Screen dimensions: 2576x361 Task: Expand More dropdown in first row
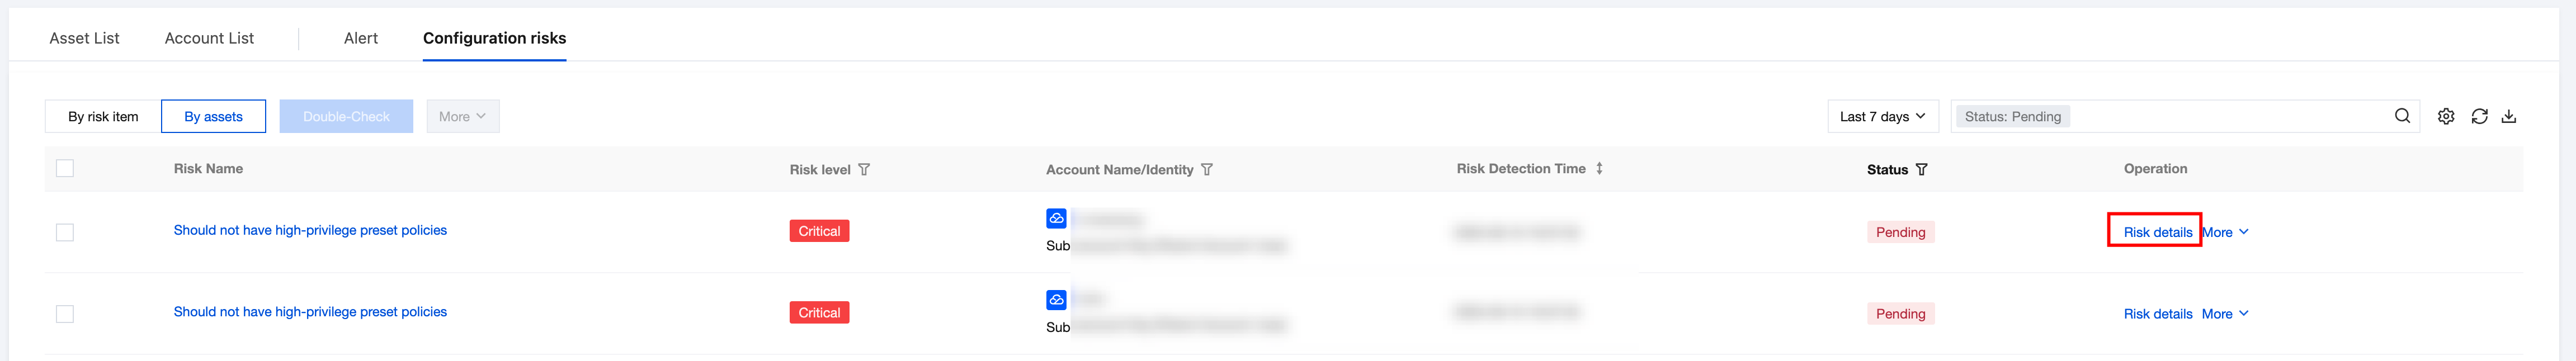(x=2226, y=232)
